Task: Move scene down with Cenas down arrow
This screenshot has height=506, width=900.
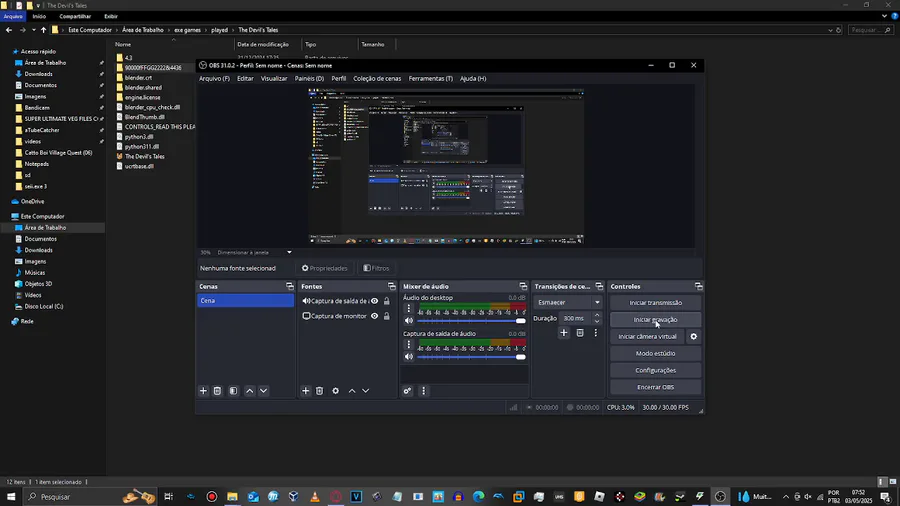Action: (x=263, y=391)
